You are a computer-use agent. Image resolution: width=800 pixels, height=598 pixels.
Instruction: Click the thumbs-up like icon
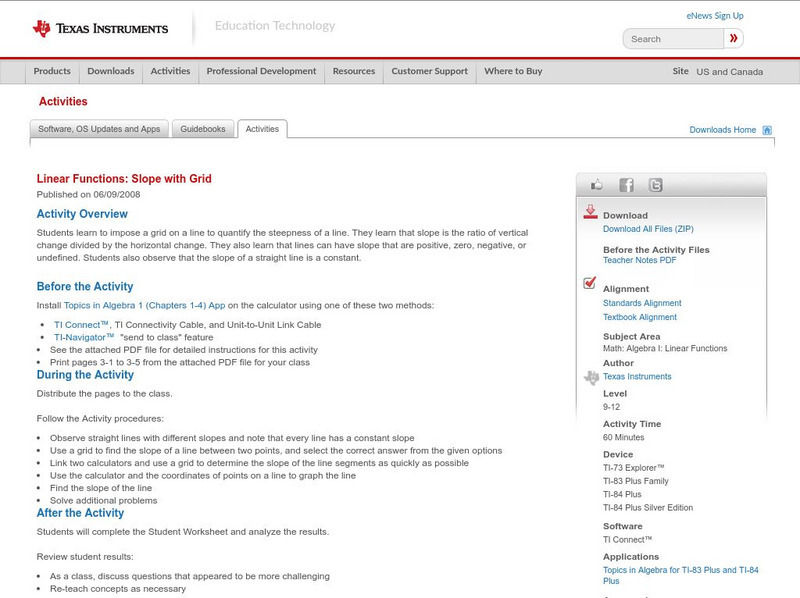(596, 185)
